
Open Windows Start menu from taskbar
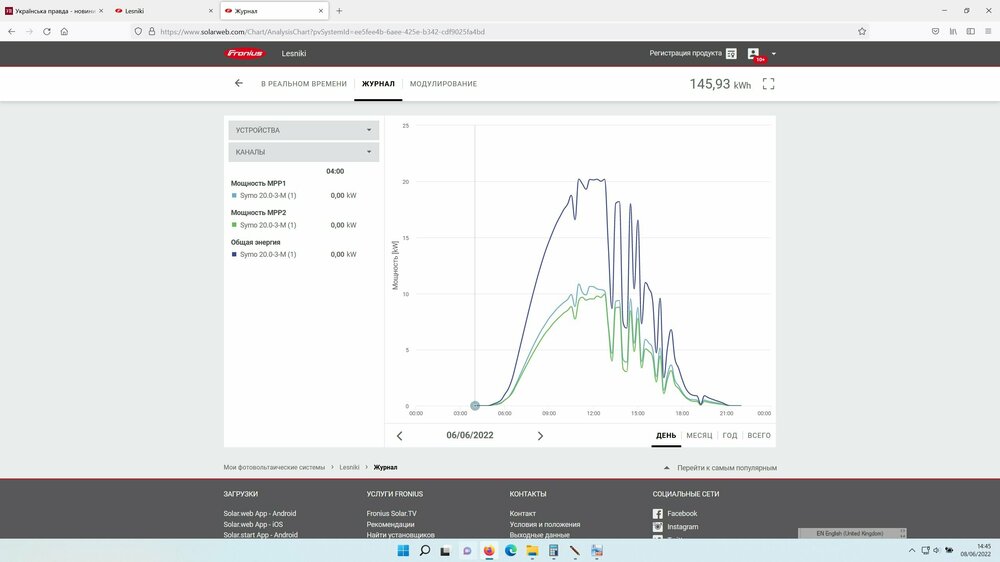click(402, 550)
